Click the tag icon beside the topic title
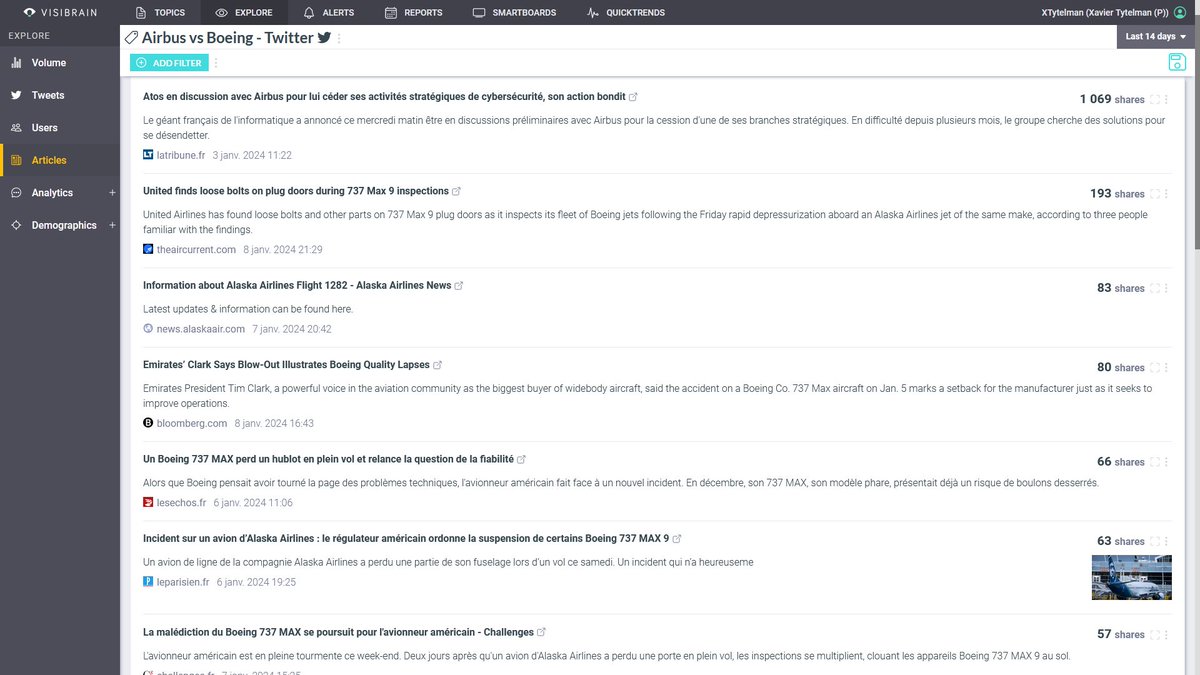Image resolution: width=1200 pixels, height=675 pixels. (x=131, y=38)
